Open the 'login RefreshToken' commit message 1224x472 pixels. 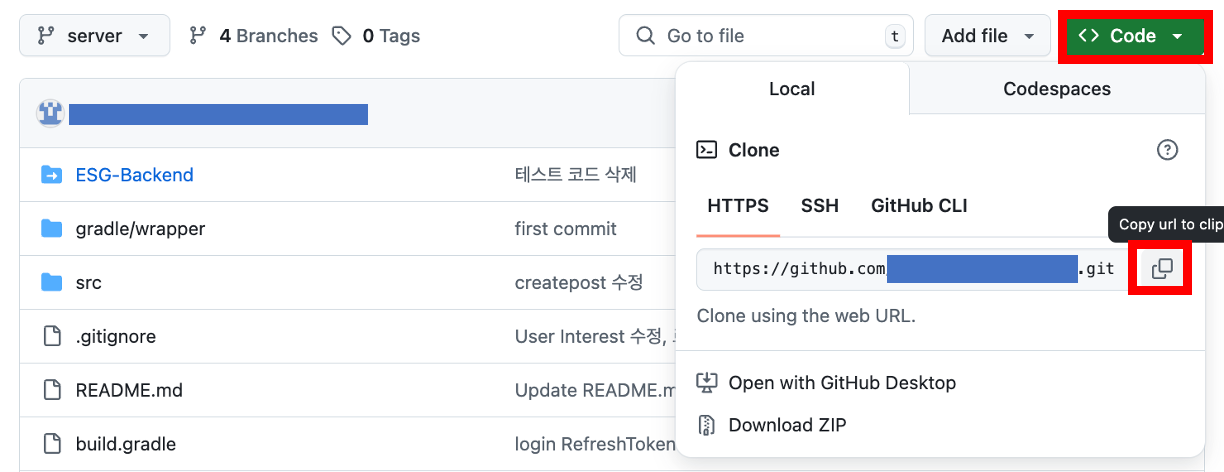tap(595, 444)
